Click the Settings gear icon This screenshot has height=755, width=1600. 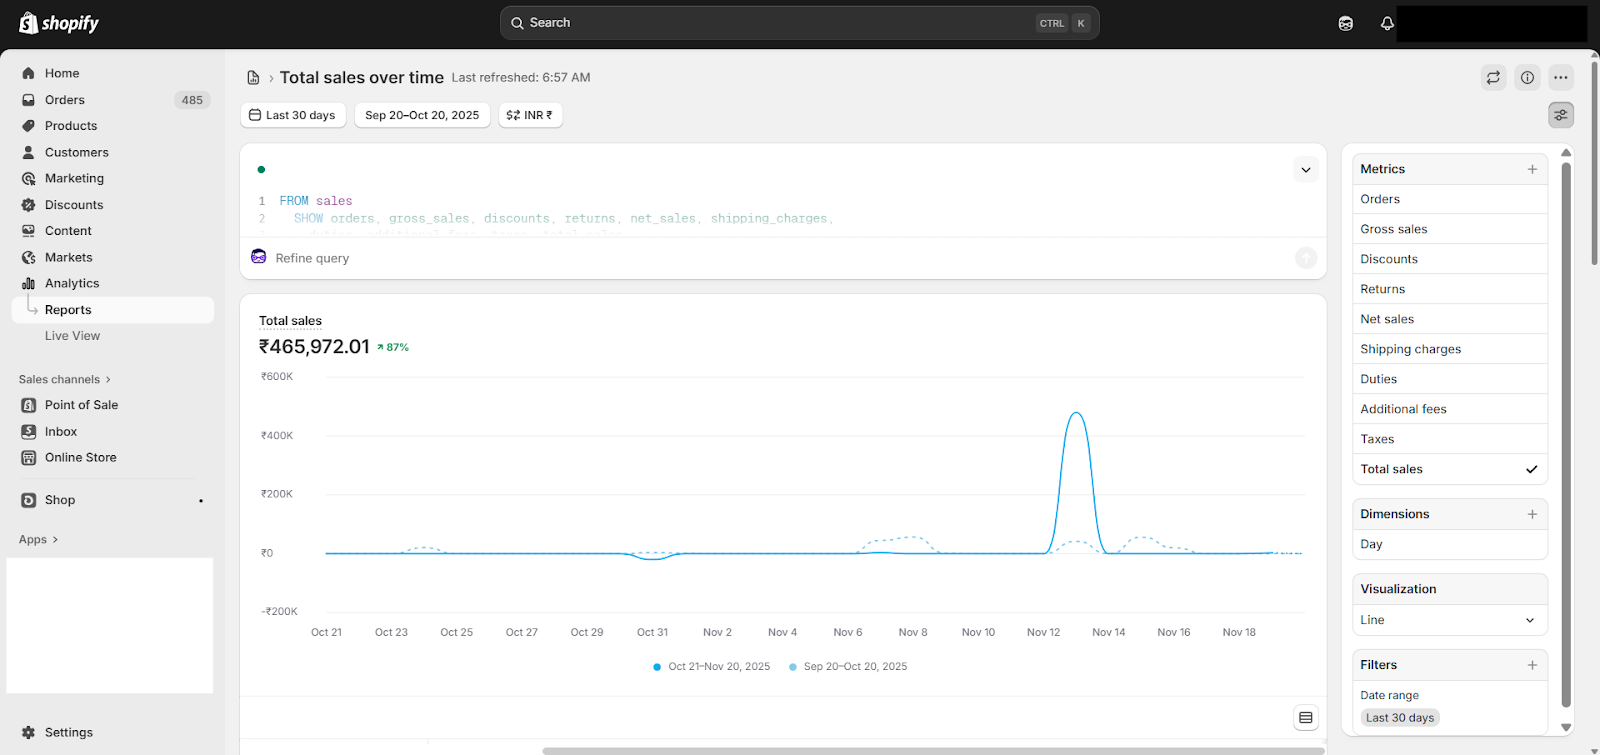[28, 732]
